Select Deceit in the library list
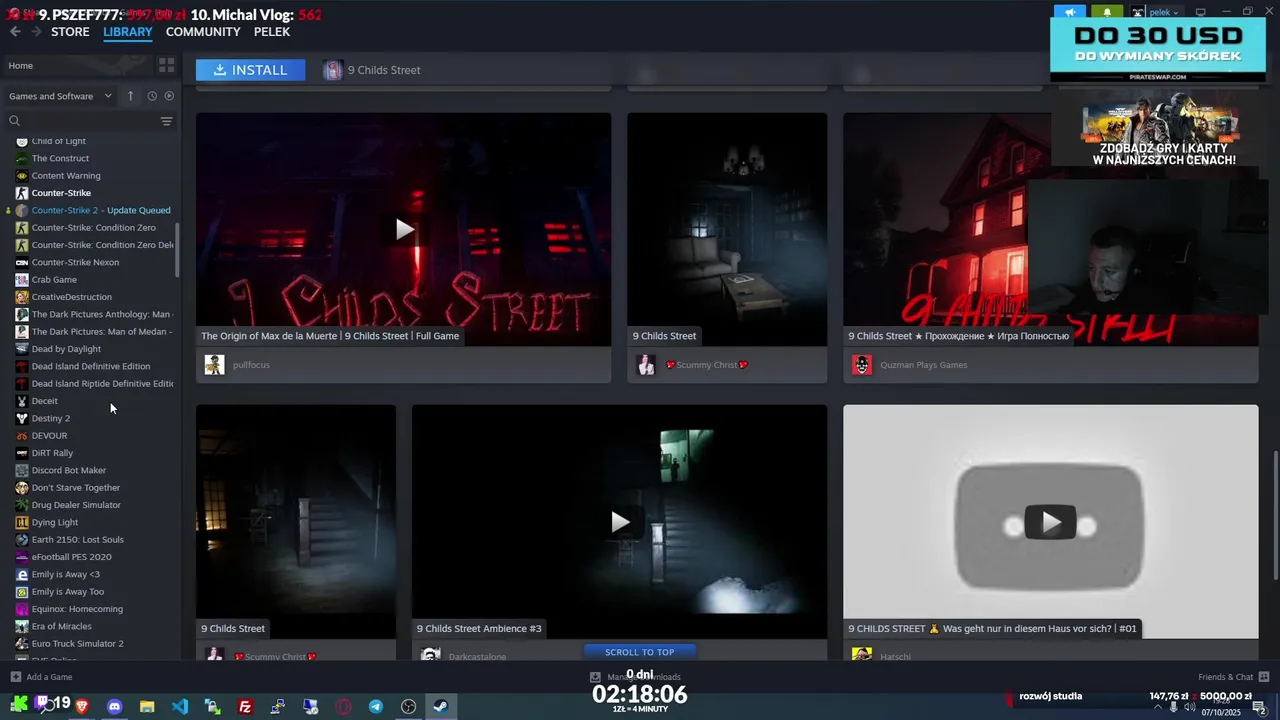 [45, 401]
